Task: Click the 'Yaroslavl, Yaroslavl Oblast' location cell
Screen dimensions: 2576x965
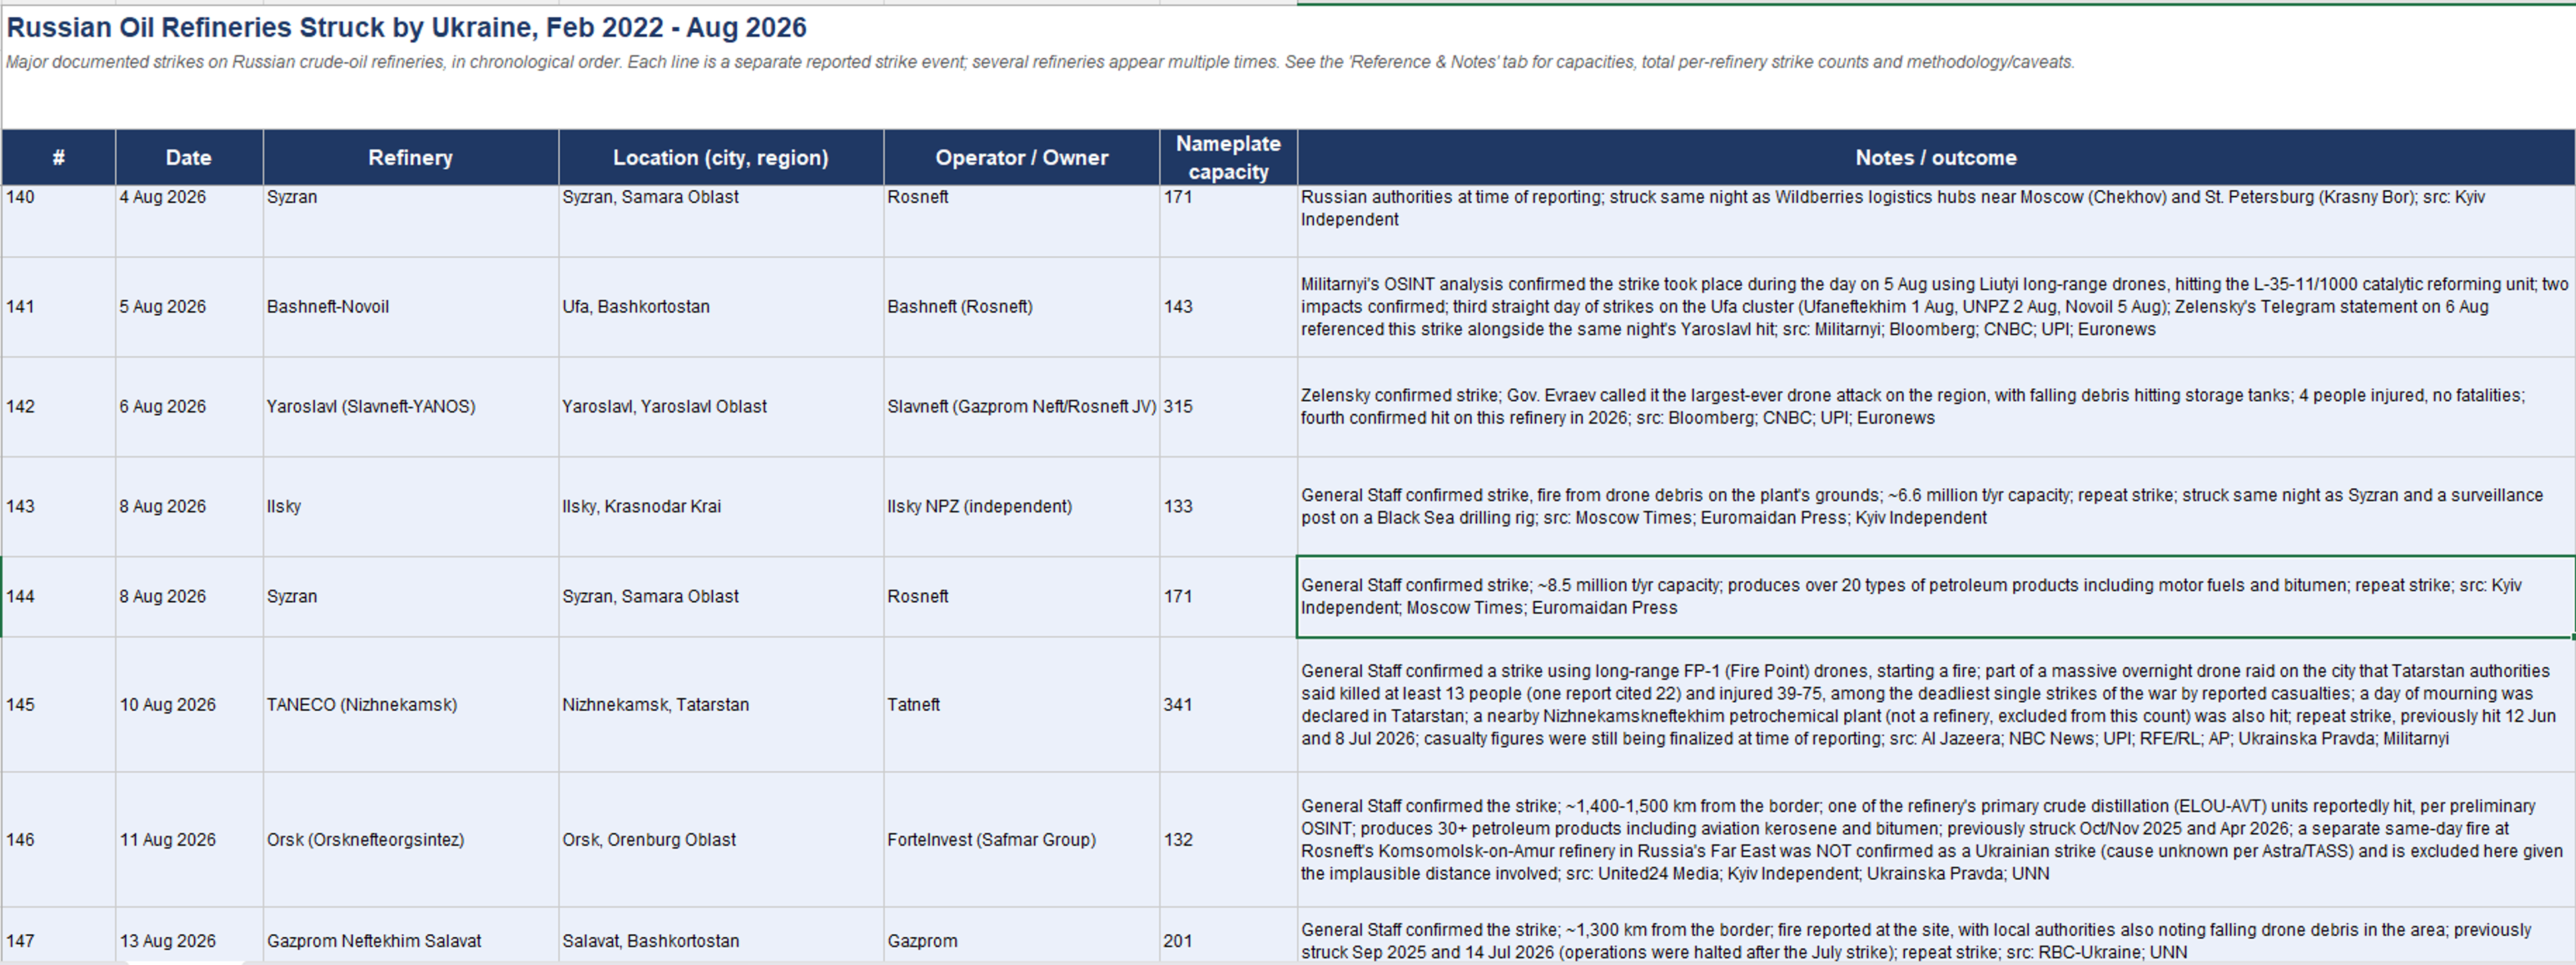Action: (721, 407)
